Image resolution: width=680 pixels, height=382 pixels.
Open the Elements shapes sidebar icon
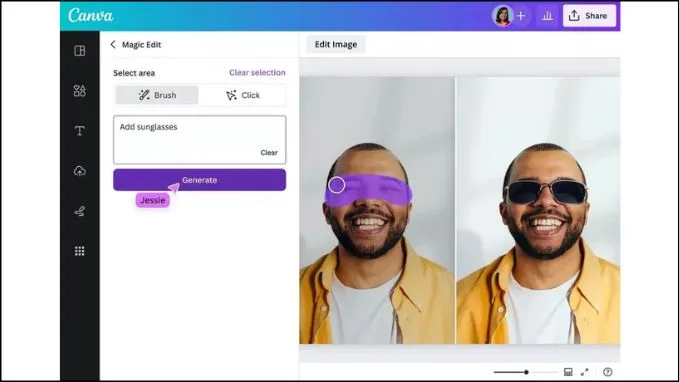point(80,91)
